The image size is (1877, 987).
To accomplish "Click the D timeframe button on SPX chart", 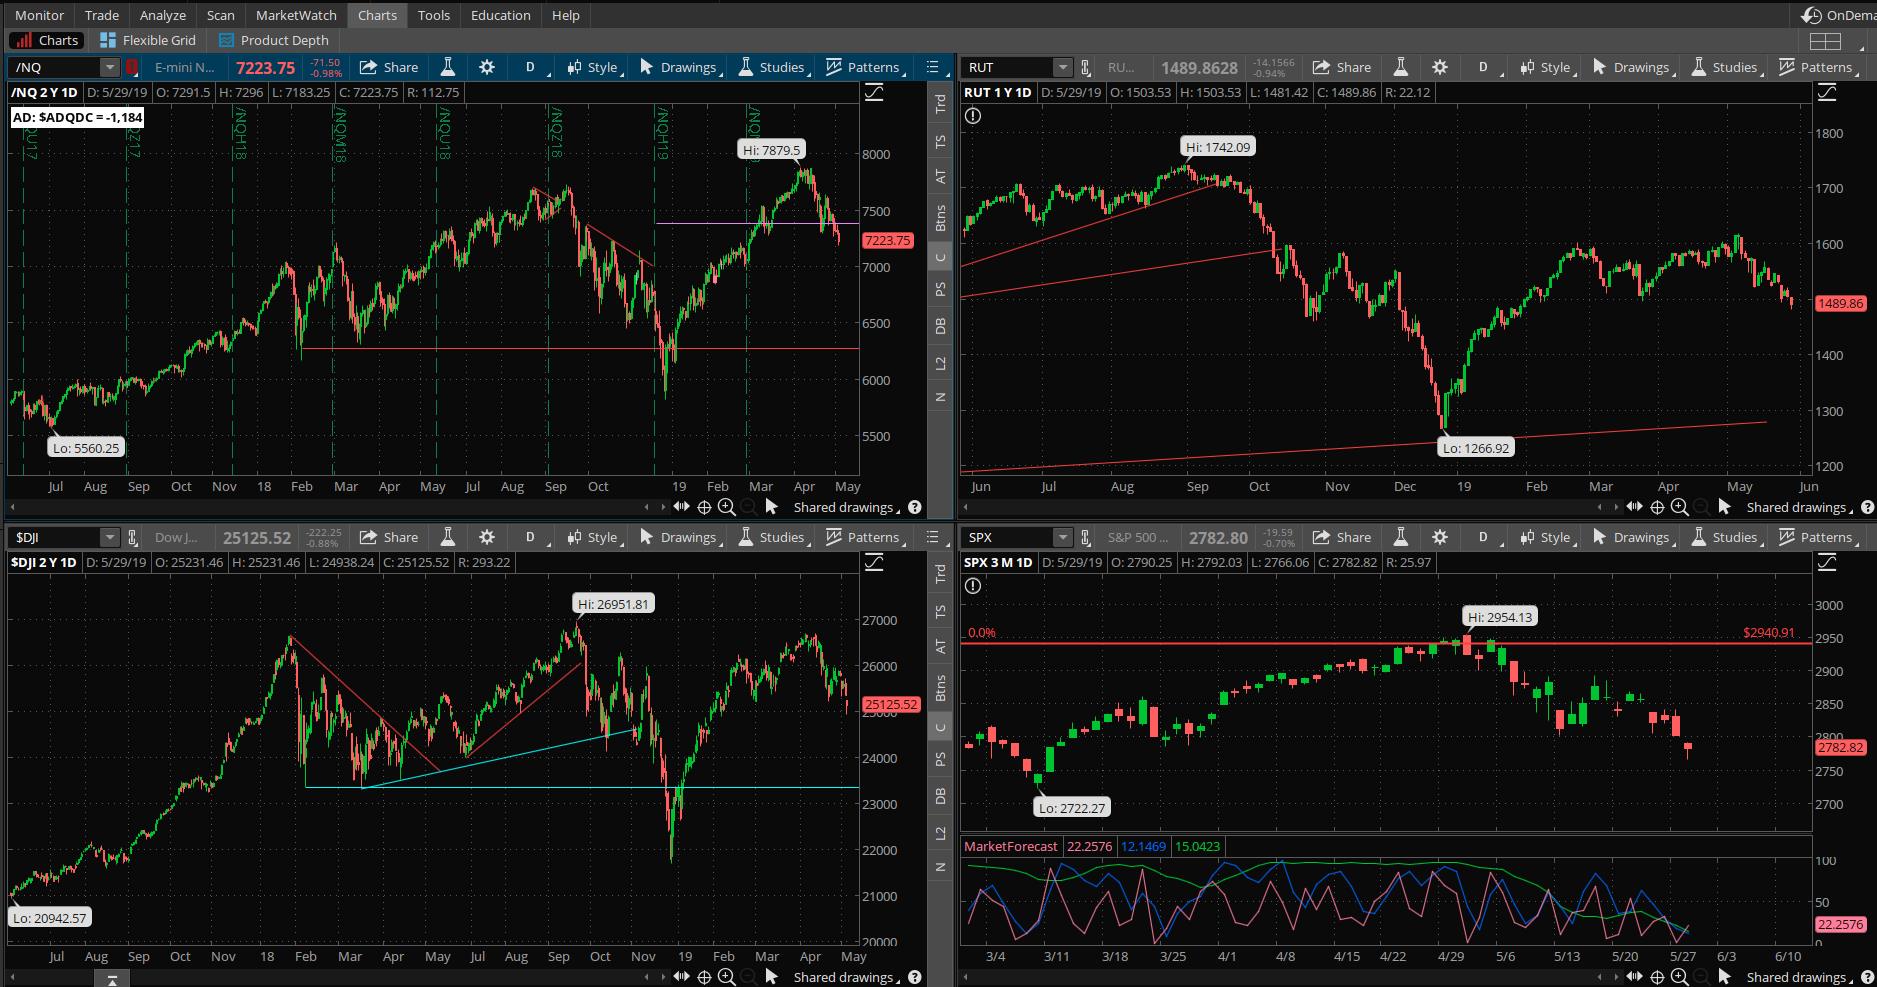I will point(1484,537).
